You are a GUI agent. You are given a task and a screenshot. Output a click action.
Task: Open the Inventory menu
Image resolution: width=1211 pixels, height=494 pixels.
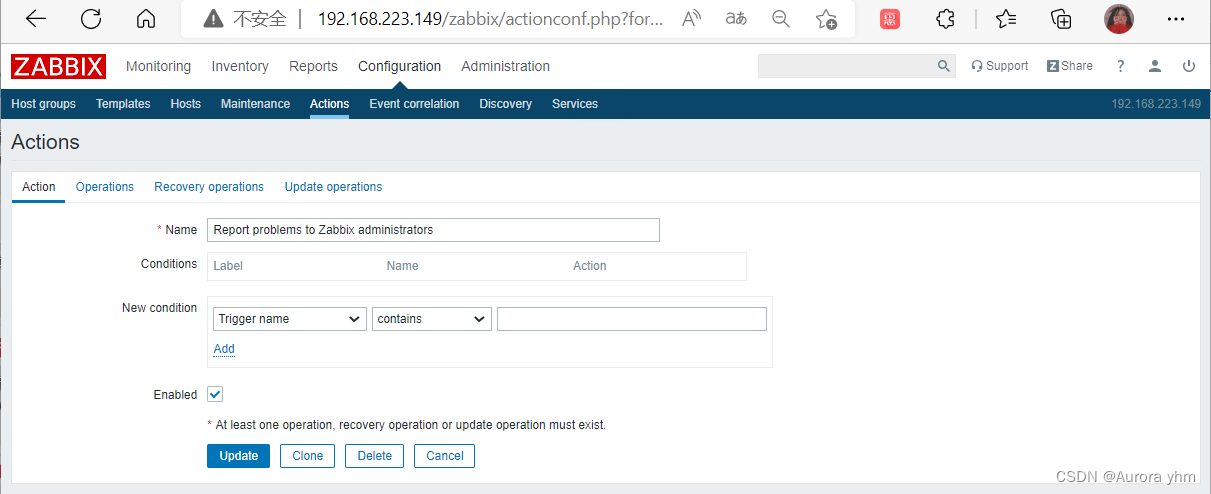[x=240, y=66]
